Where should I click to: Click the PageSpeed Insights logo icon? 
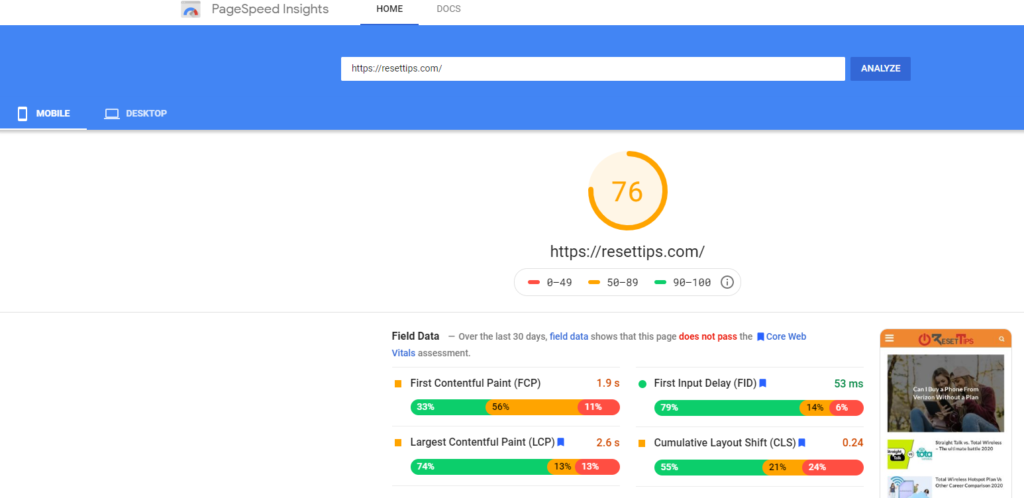click(191, 9)
